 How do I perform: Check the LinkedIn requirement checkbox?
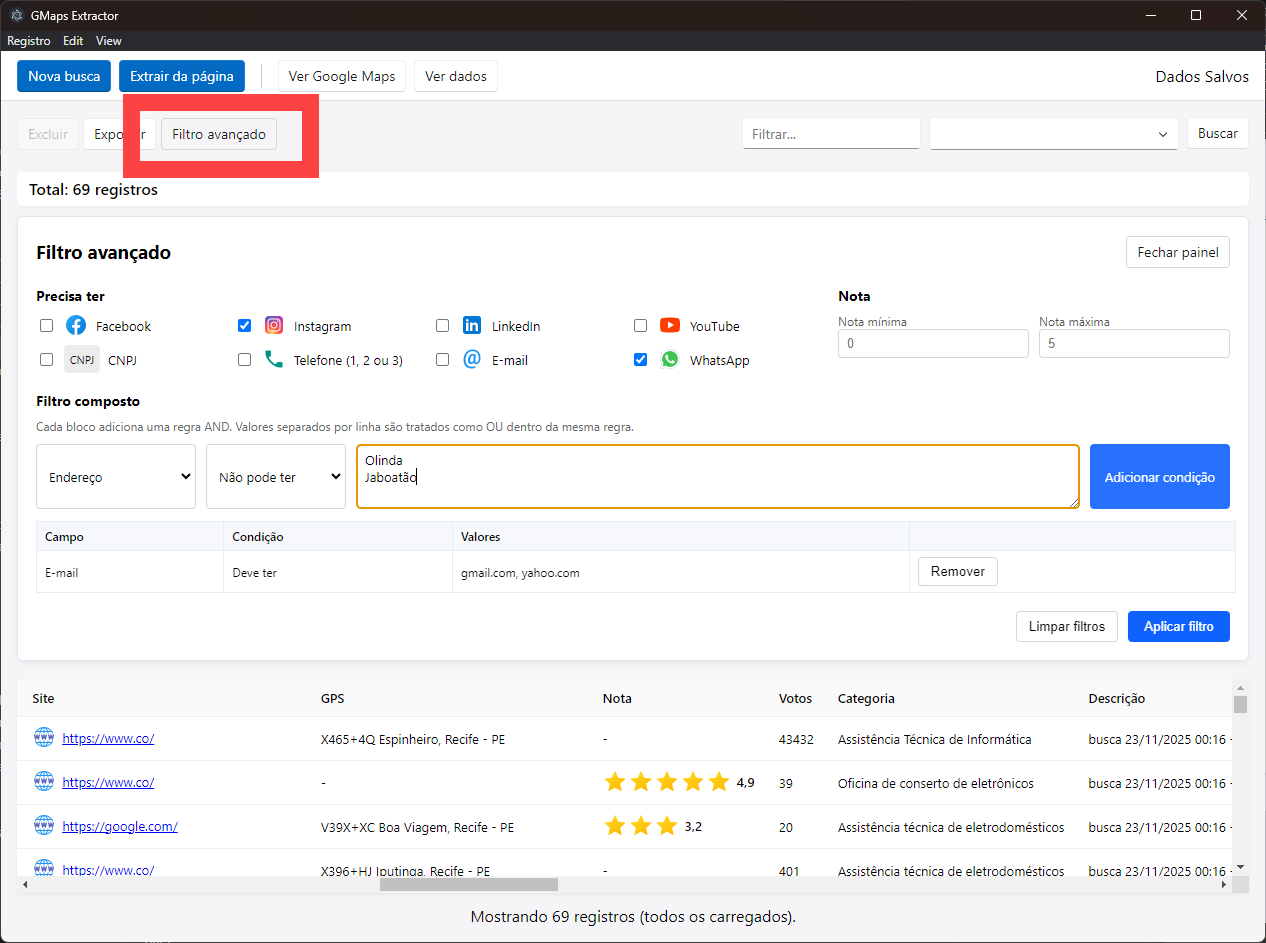coord(442,326)
